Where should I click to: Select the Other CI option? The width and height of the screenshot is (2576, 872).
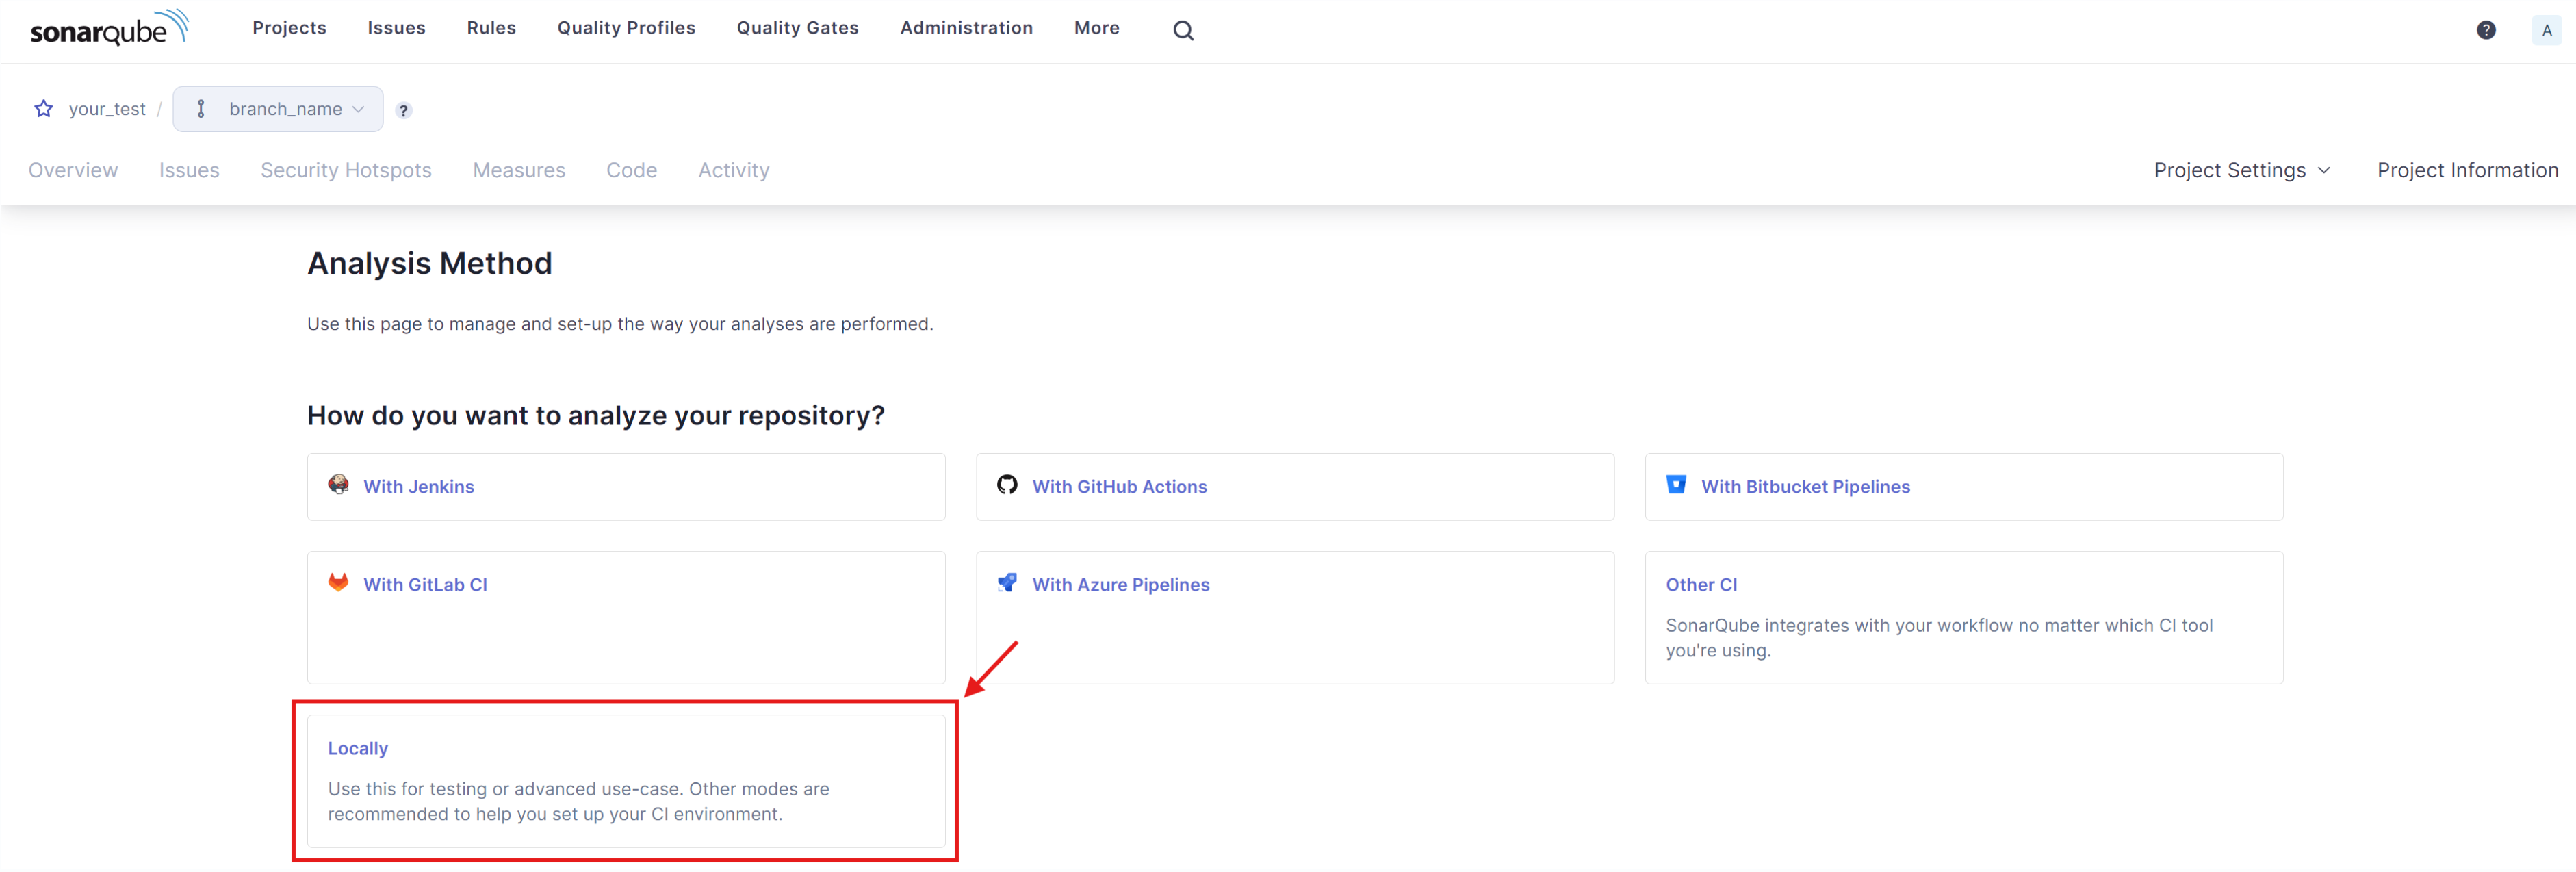pyautogui.click(x=1701, y=584)
